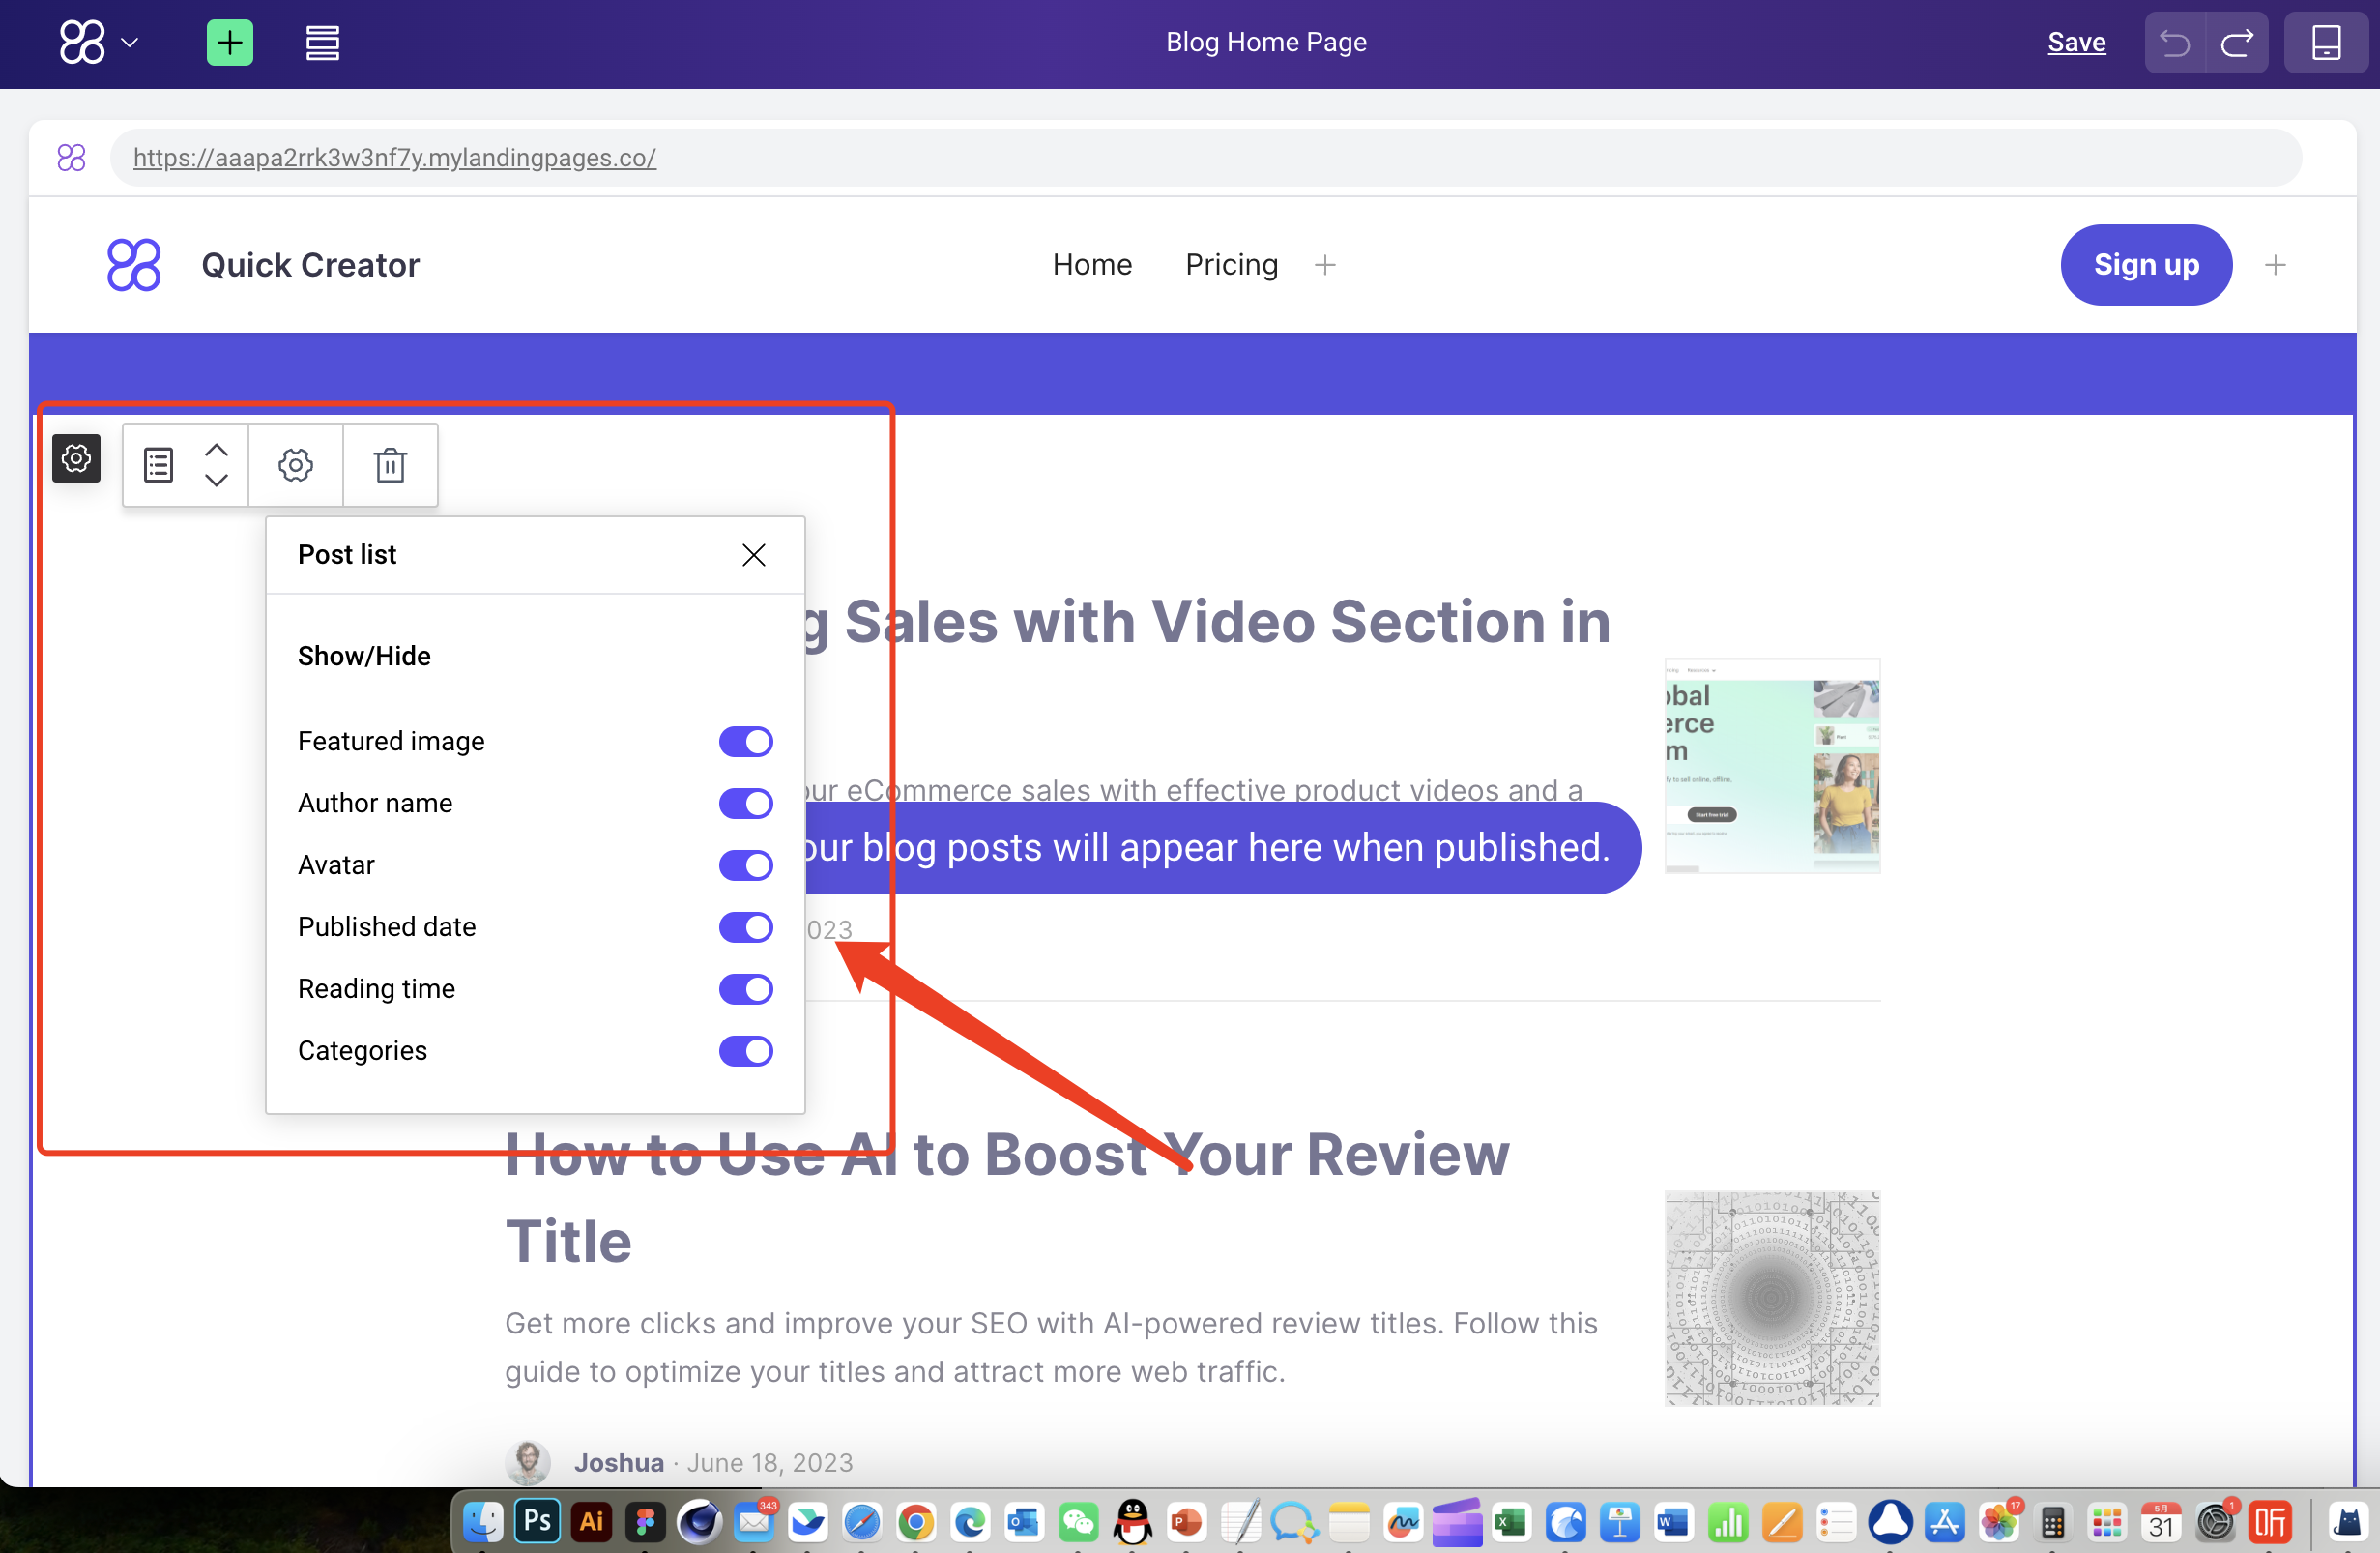Click the device preview icon top right

tap(2325, 44)
